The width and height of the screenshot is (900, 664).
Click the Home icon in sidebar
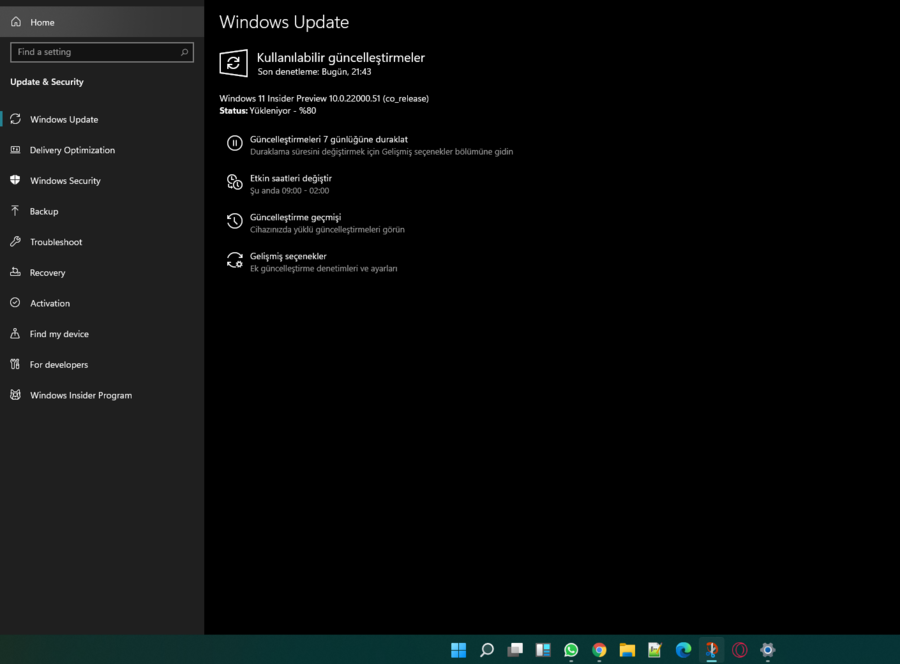(16, 22)
